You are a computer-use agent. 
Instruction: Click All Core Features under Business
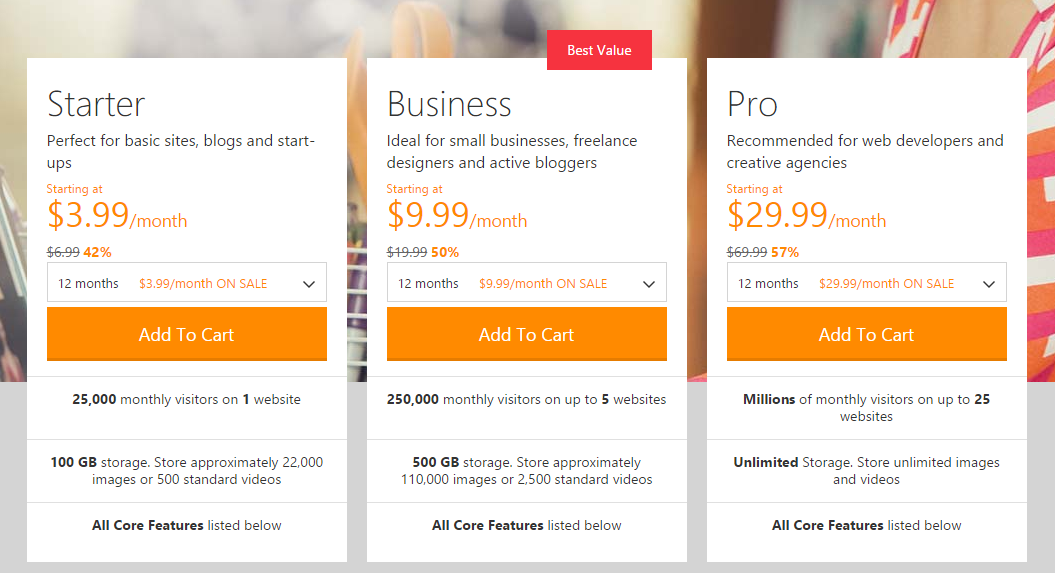click(488, 525)
